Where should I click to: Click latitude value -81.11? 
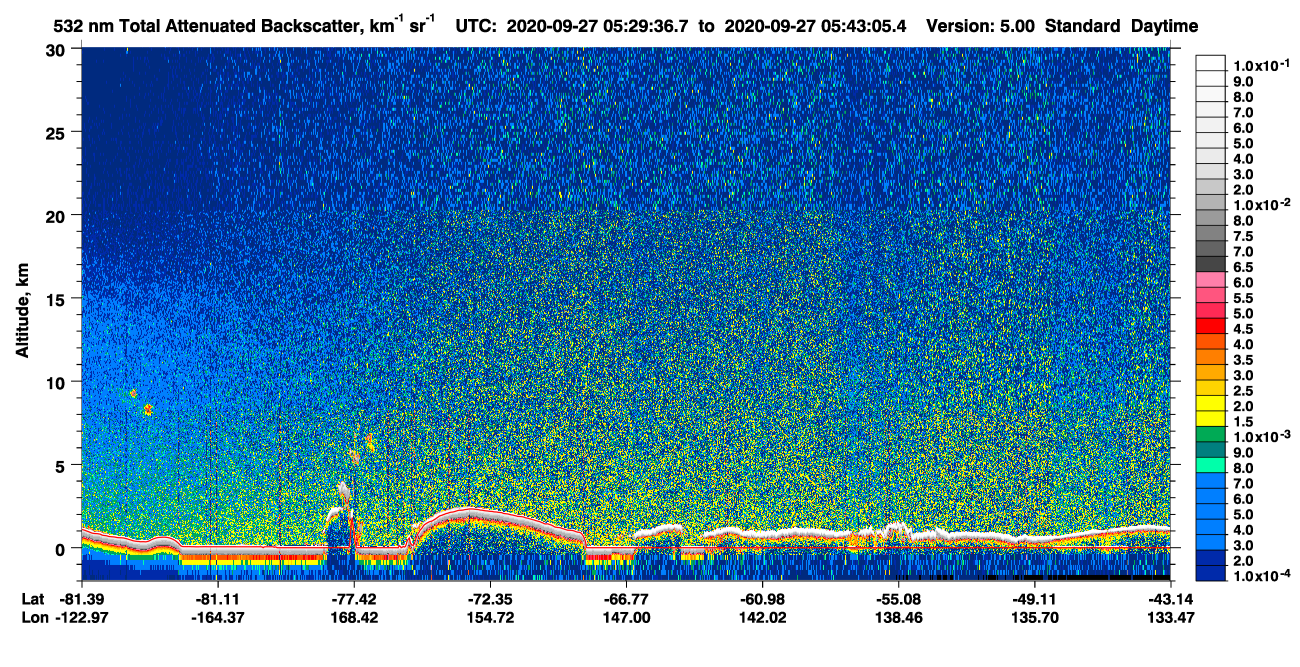(217, 598)
